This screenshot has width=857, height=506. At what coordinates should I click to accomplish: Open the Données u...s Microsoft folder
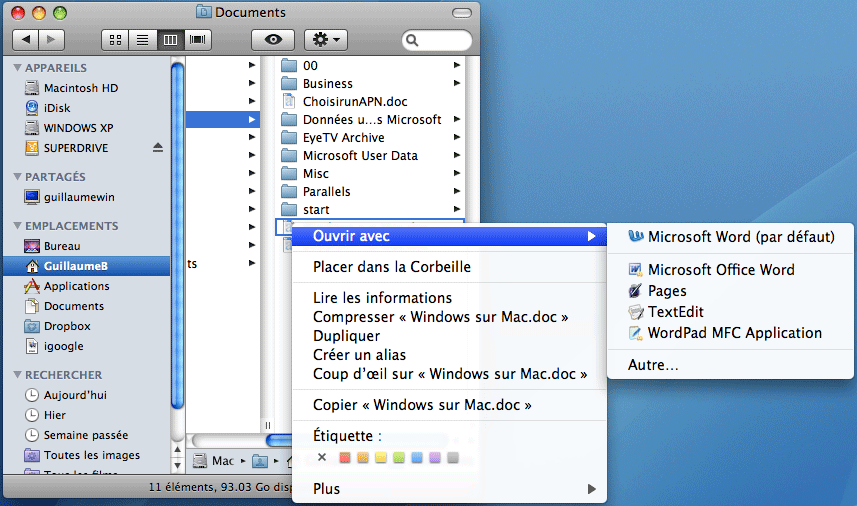pos(372,120)
